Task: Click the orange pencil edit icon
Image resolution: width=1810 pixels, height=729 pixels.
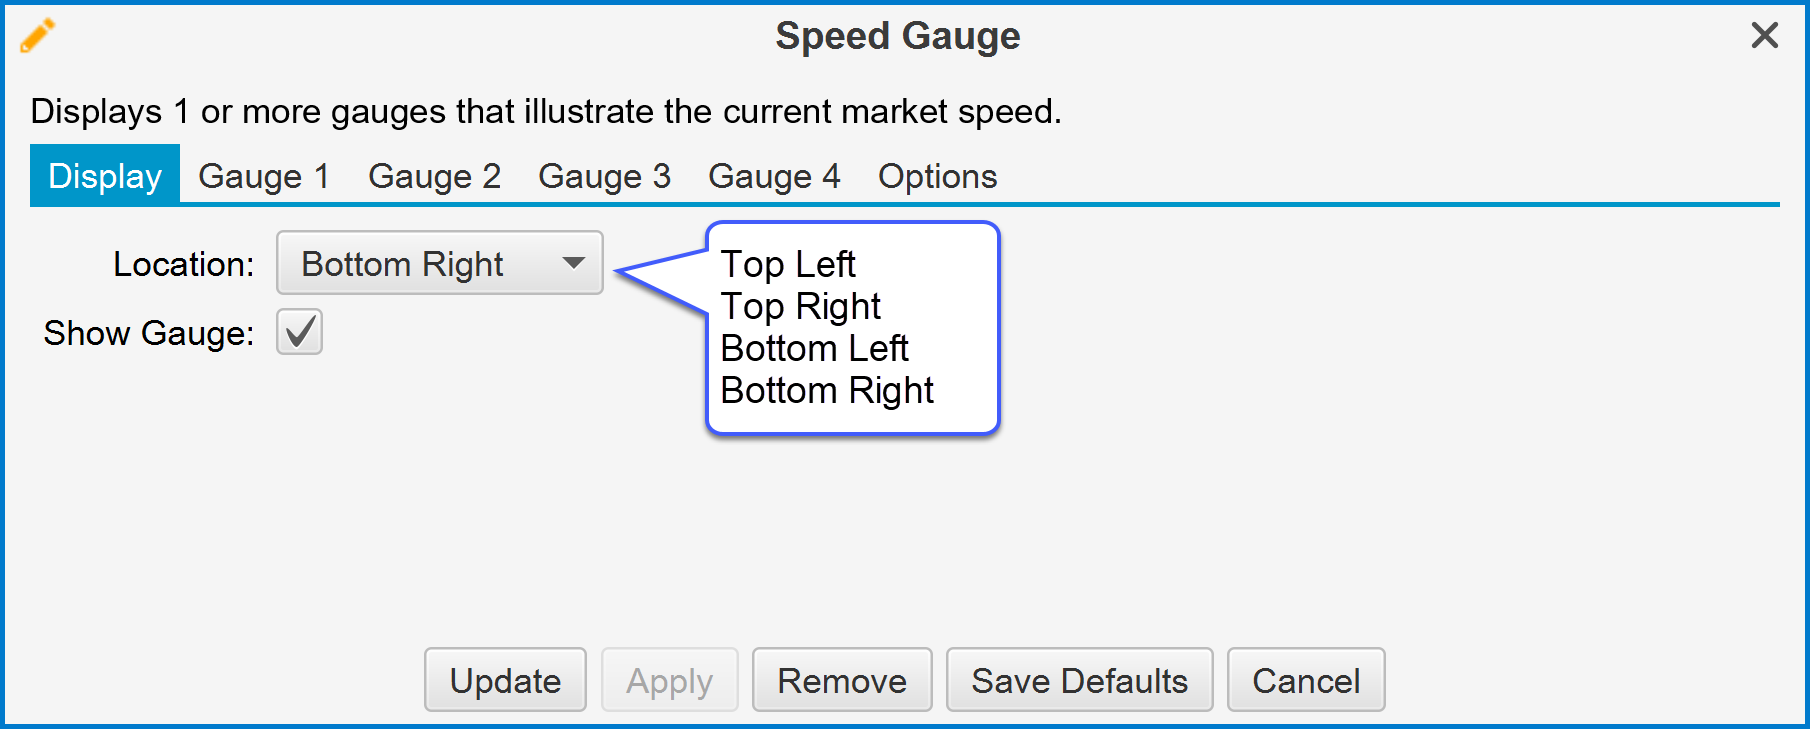Action: 37,36
